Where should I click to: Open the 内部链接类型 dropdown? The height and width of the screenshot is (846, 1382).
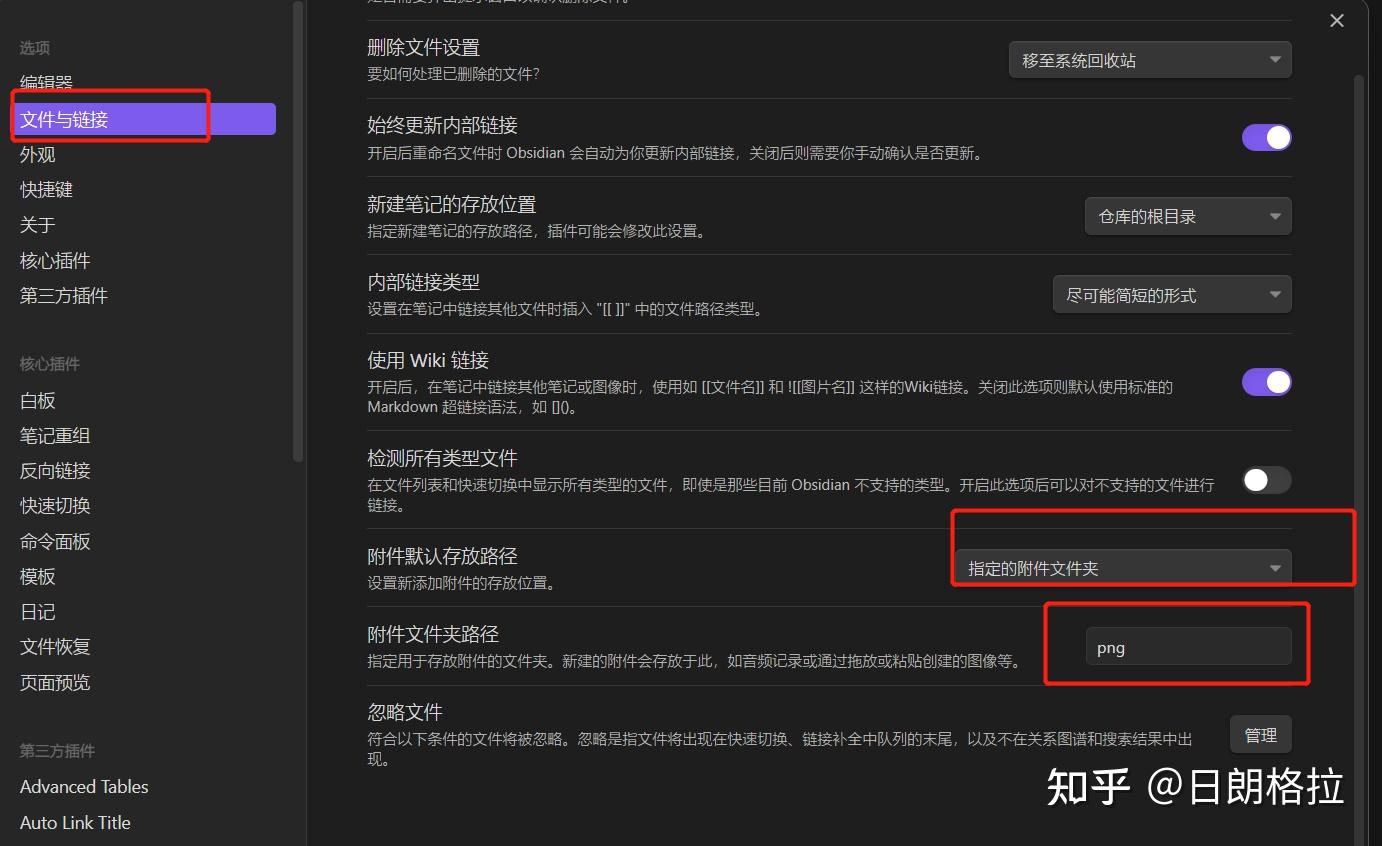click(1171, 293)
